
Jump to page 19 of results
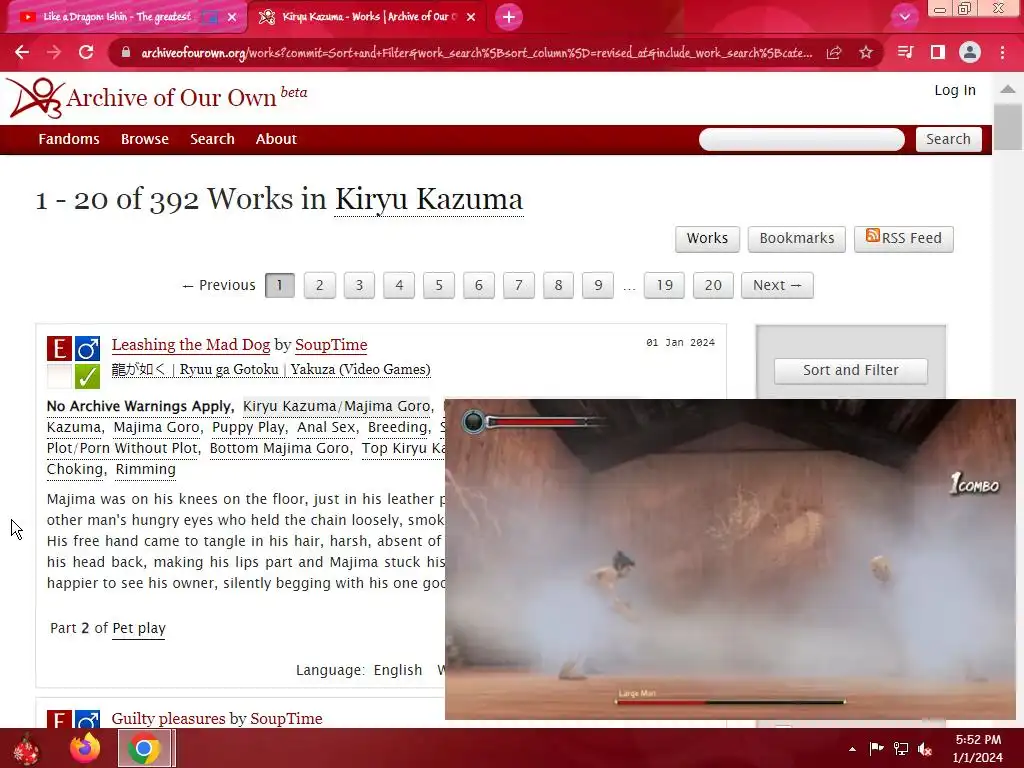point(664,285)
